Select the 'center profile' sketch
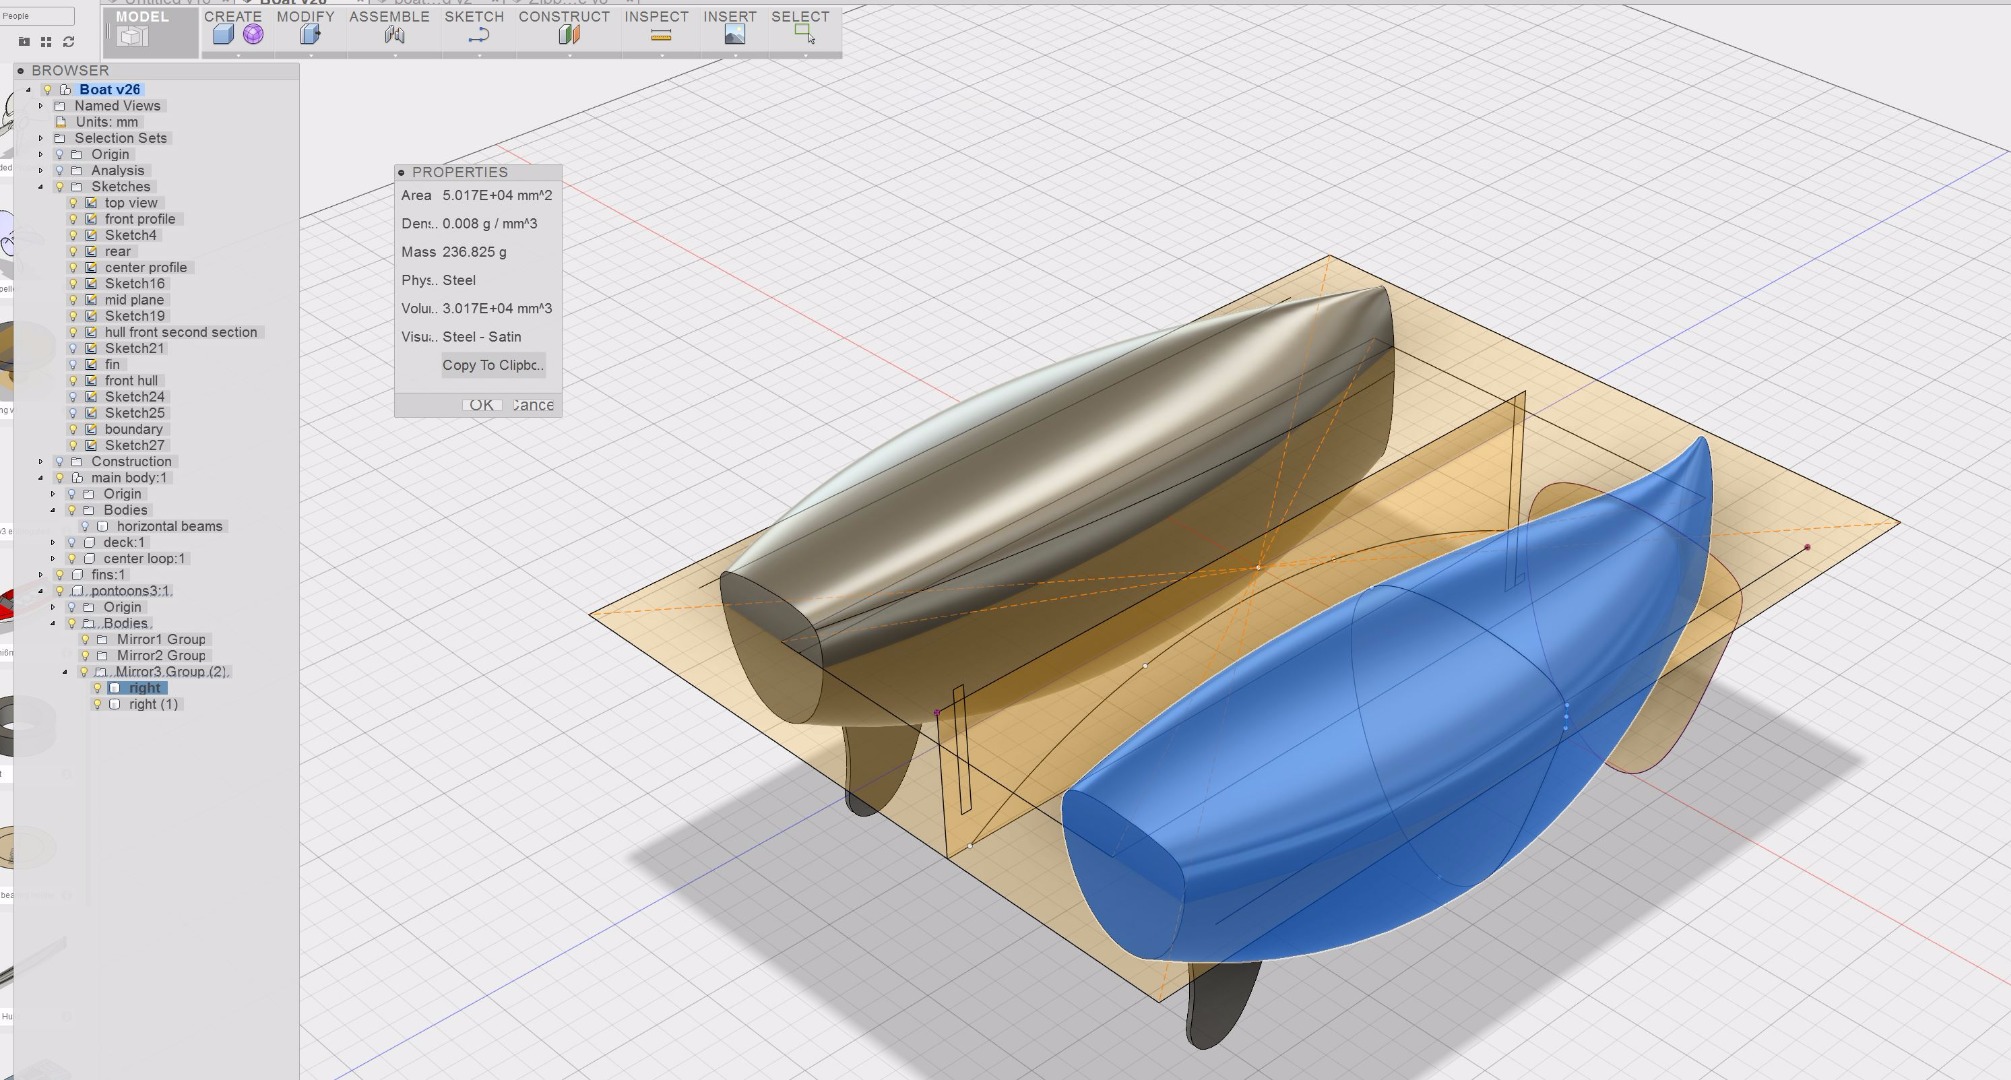The image size is (2011, 1080). pyautogui.click(x=146, y=267)
